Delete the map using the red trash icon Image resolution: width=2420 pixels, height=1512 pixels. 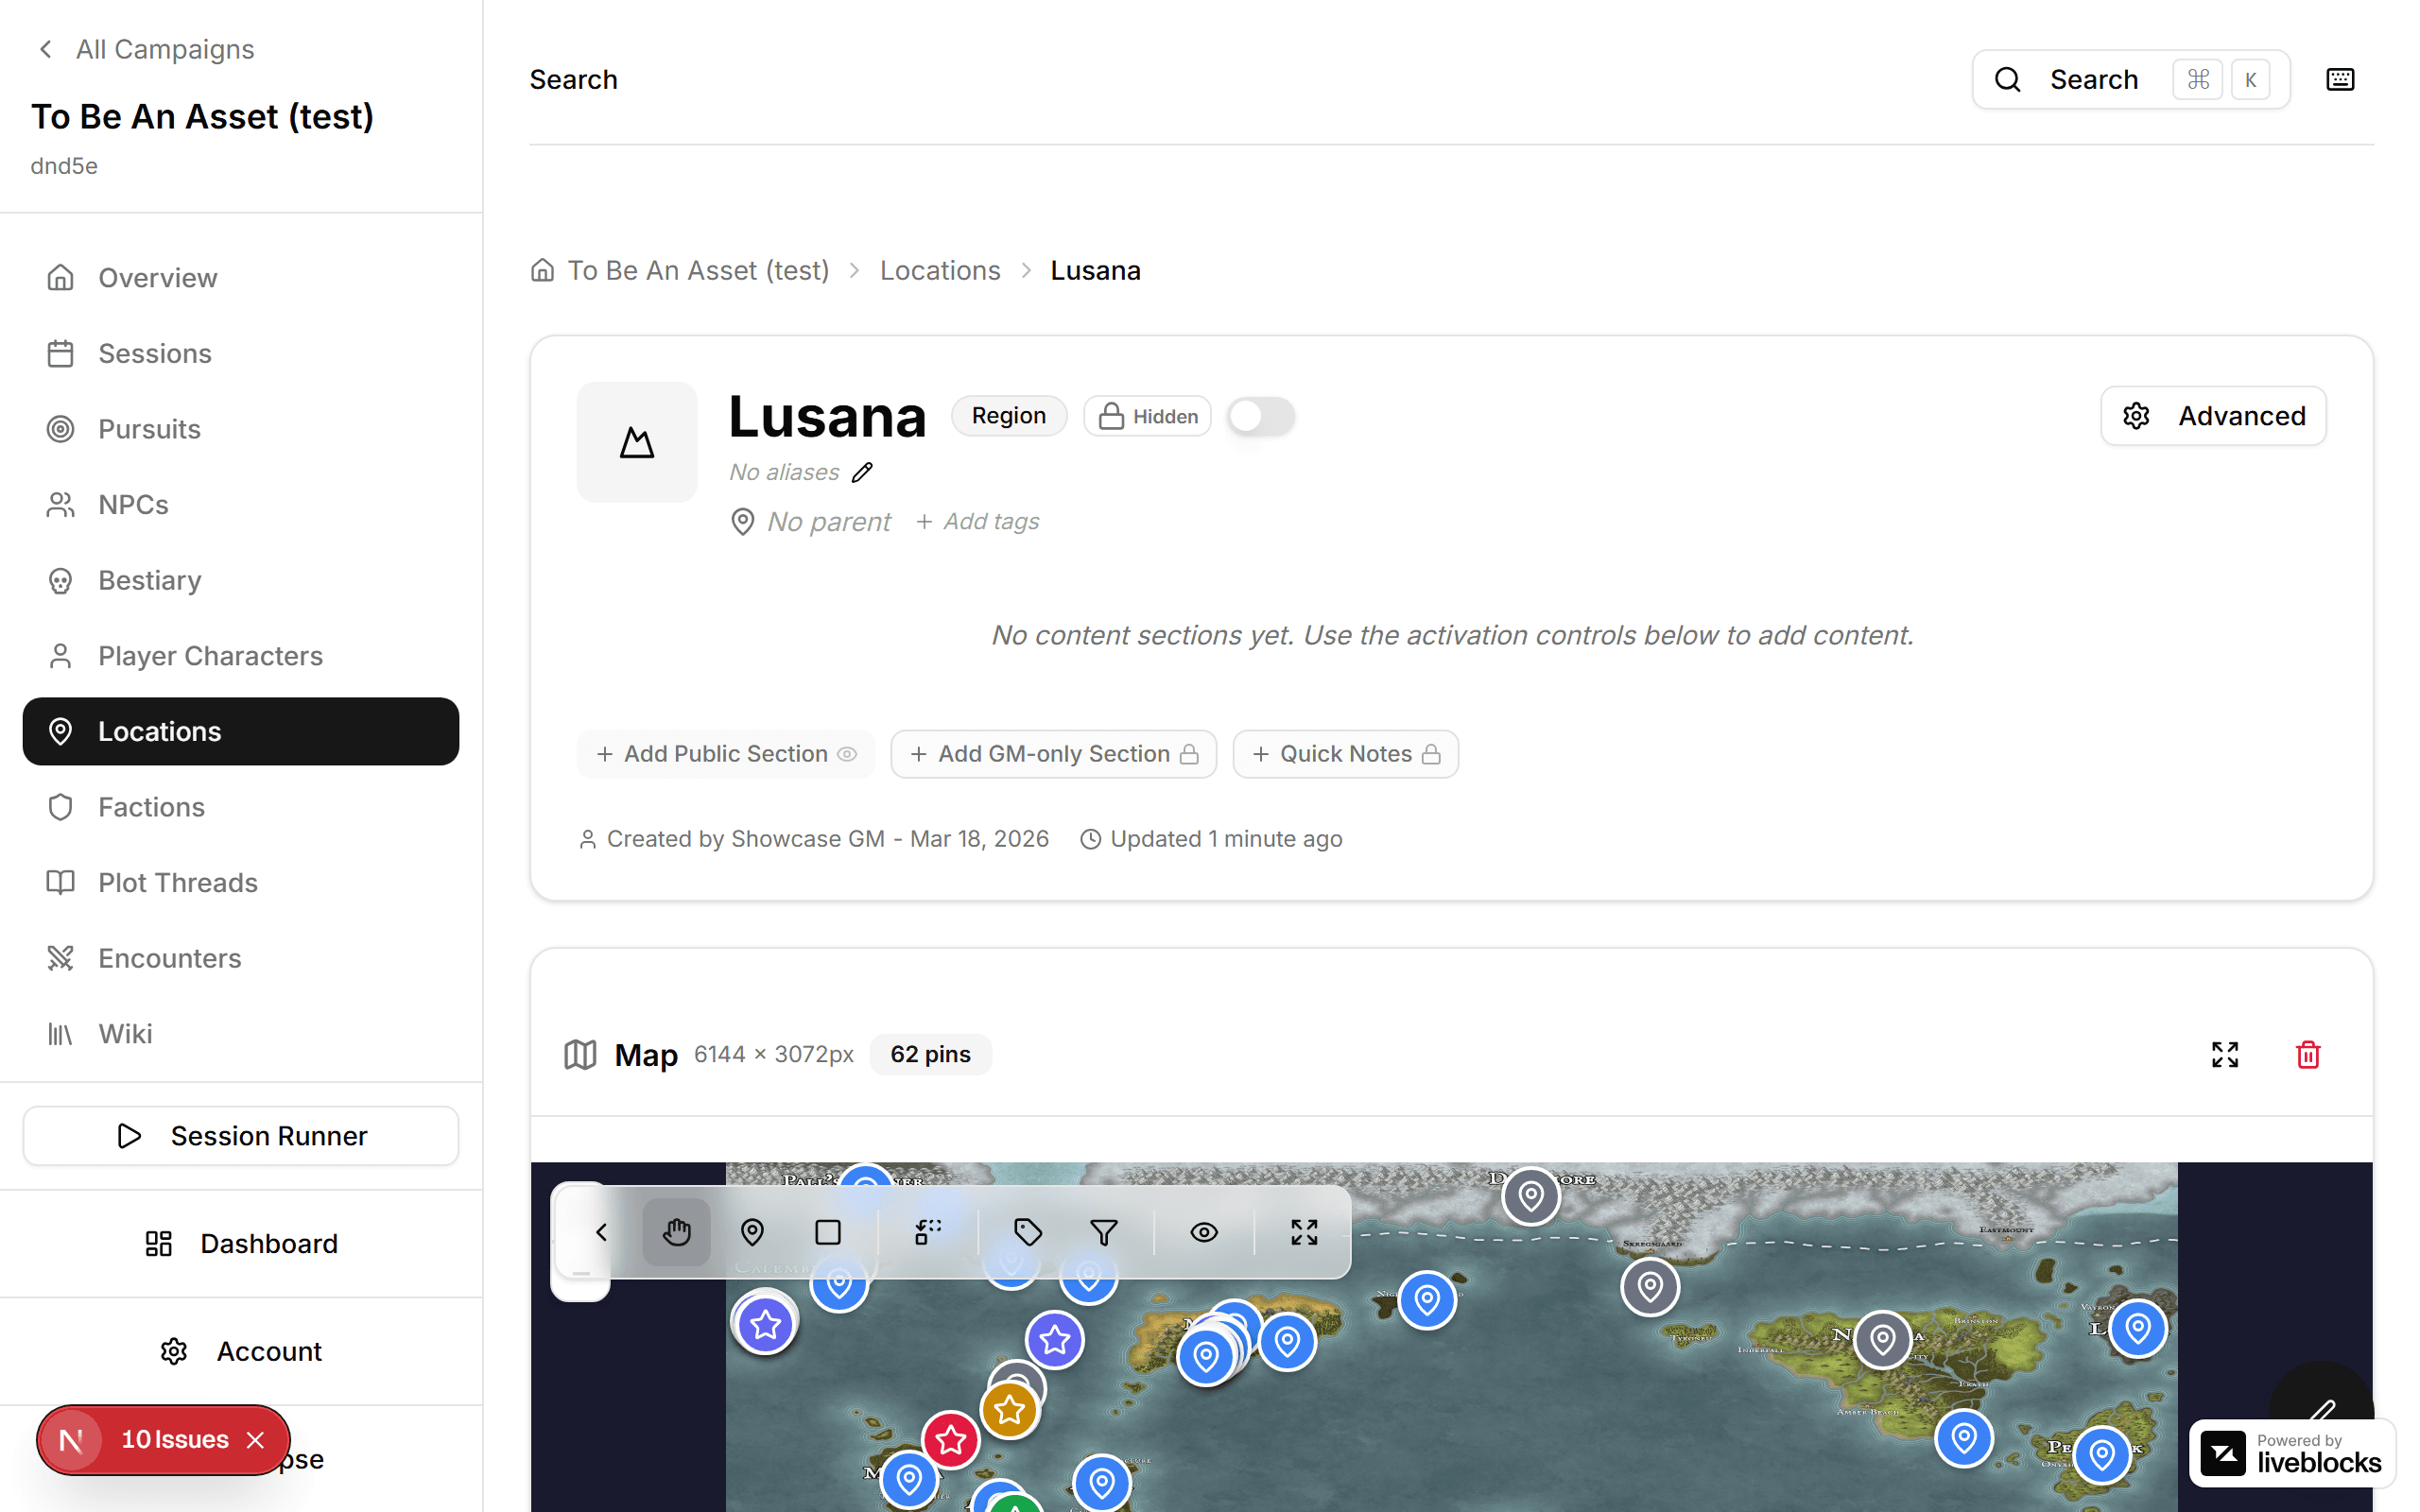(2307, 1054)
